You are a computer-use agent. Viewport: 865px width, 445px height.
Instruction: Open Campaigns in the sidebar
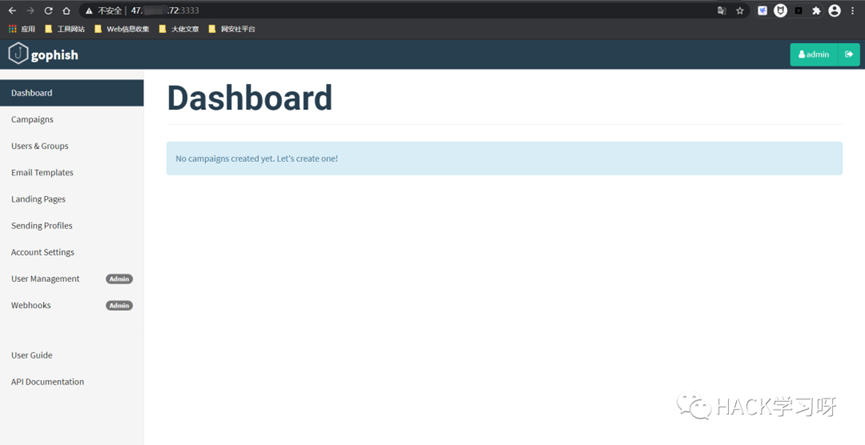(x=72, y=119)
